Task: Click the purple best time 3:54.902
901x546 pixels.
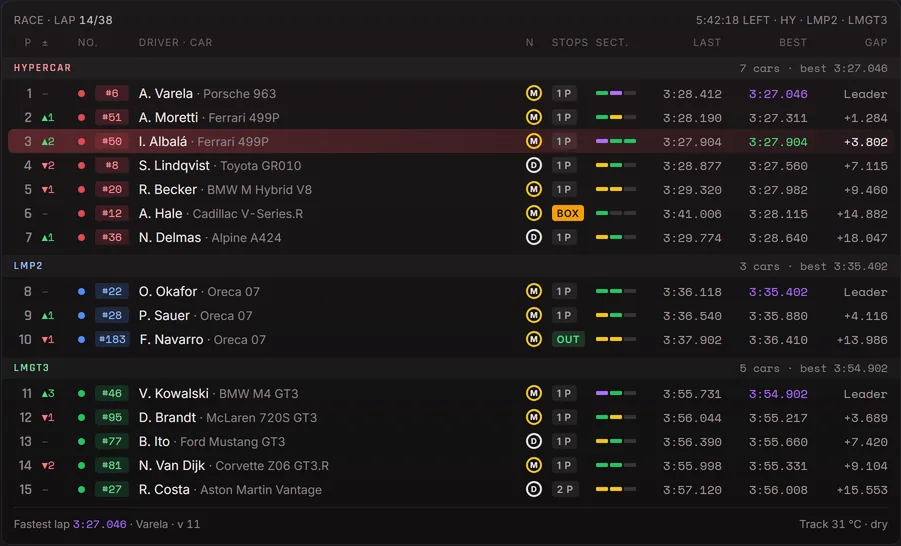Action: coord(778,394)
